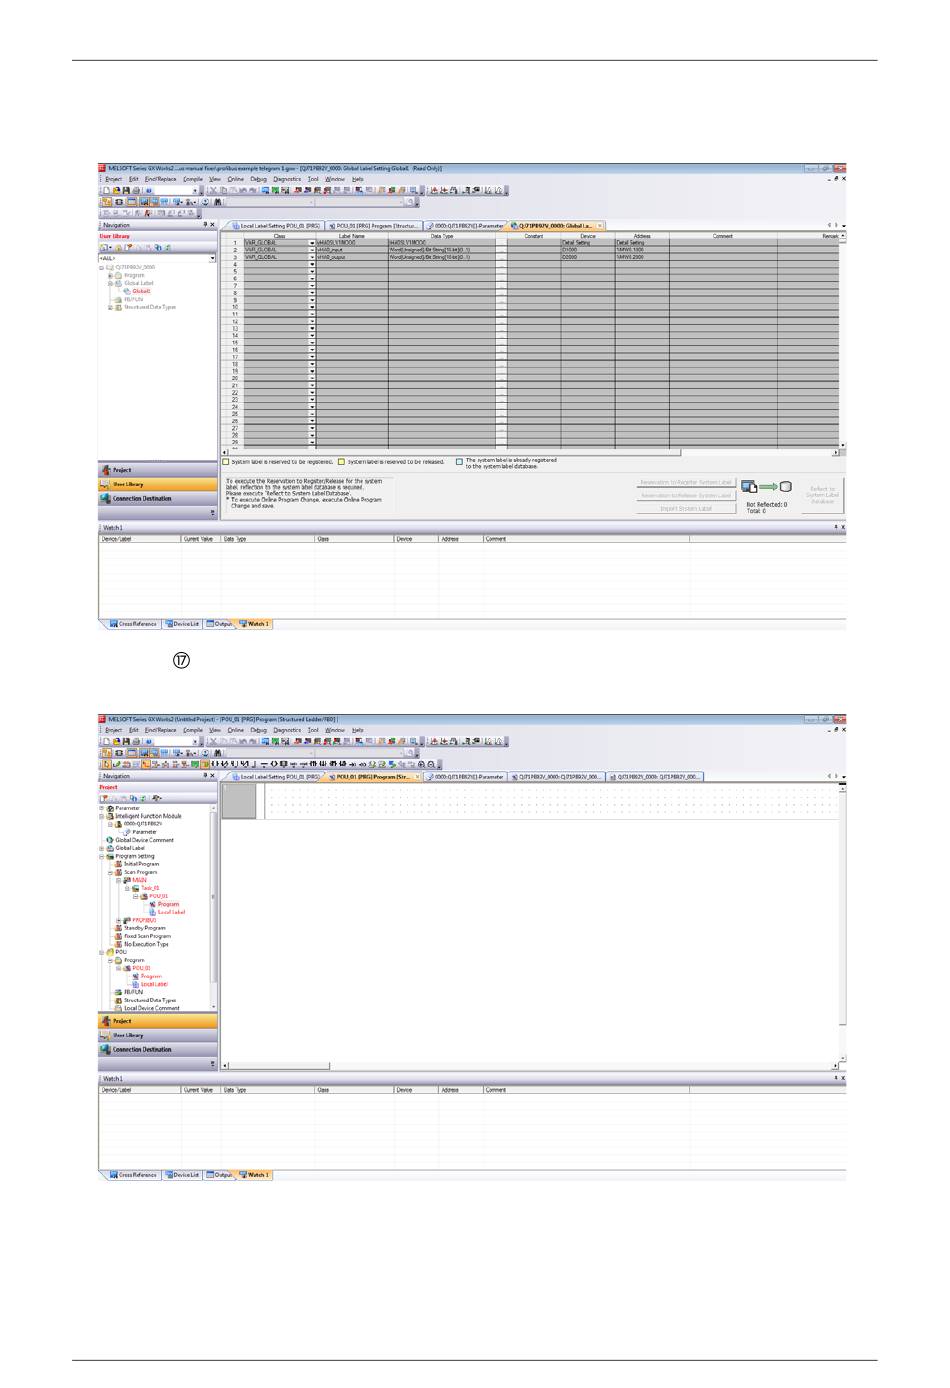
Task: Open Class dropdown of row 3 VAR_GLOBAL
Action: (x=312, y=257)
